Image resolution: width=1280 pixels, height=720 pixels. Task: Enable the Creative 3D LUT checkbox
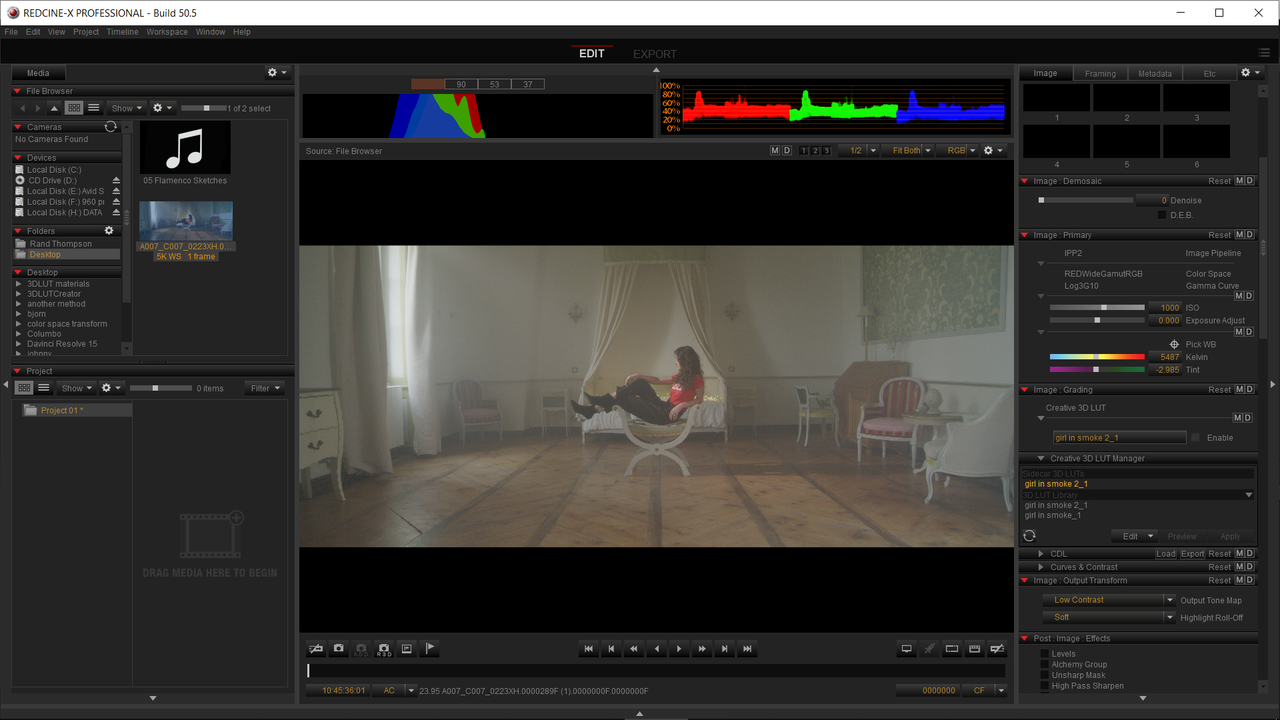coord(1195,438)
